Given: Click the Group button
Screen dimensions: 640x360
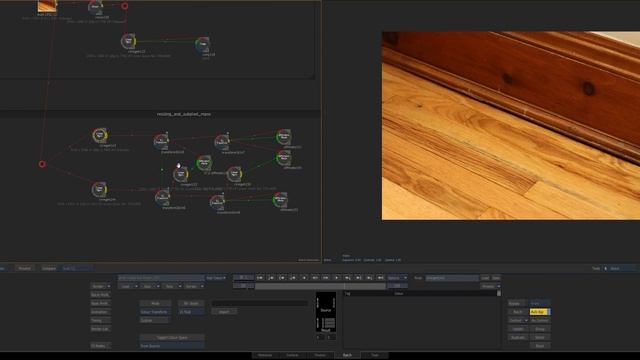Looking at the screenshot, I should click(x=540, y=329).
